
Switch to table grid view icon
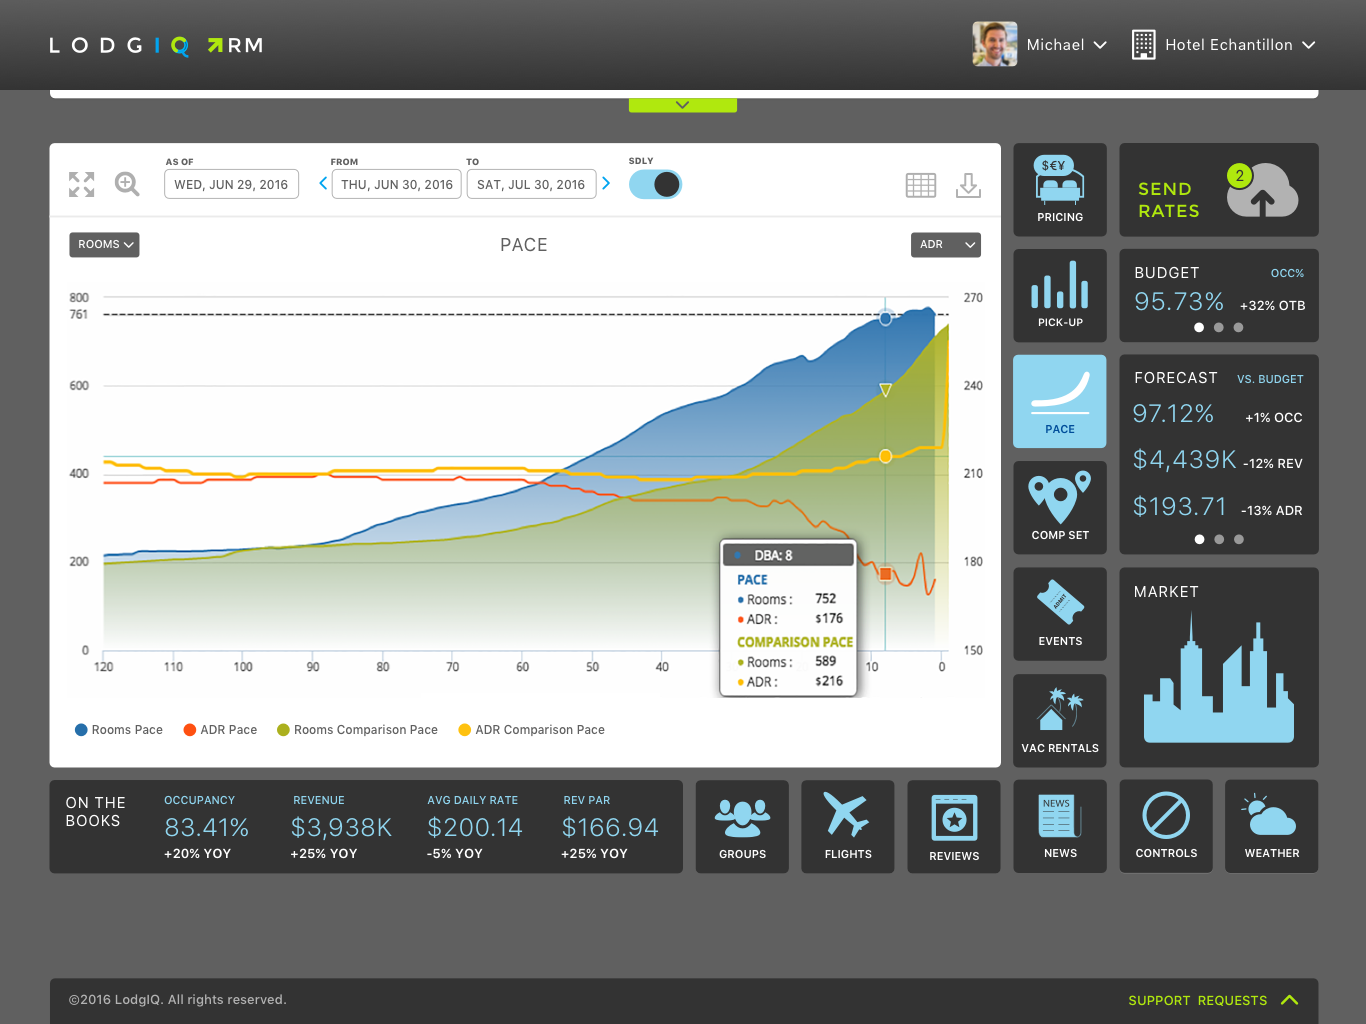click(920, 185)
